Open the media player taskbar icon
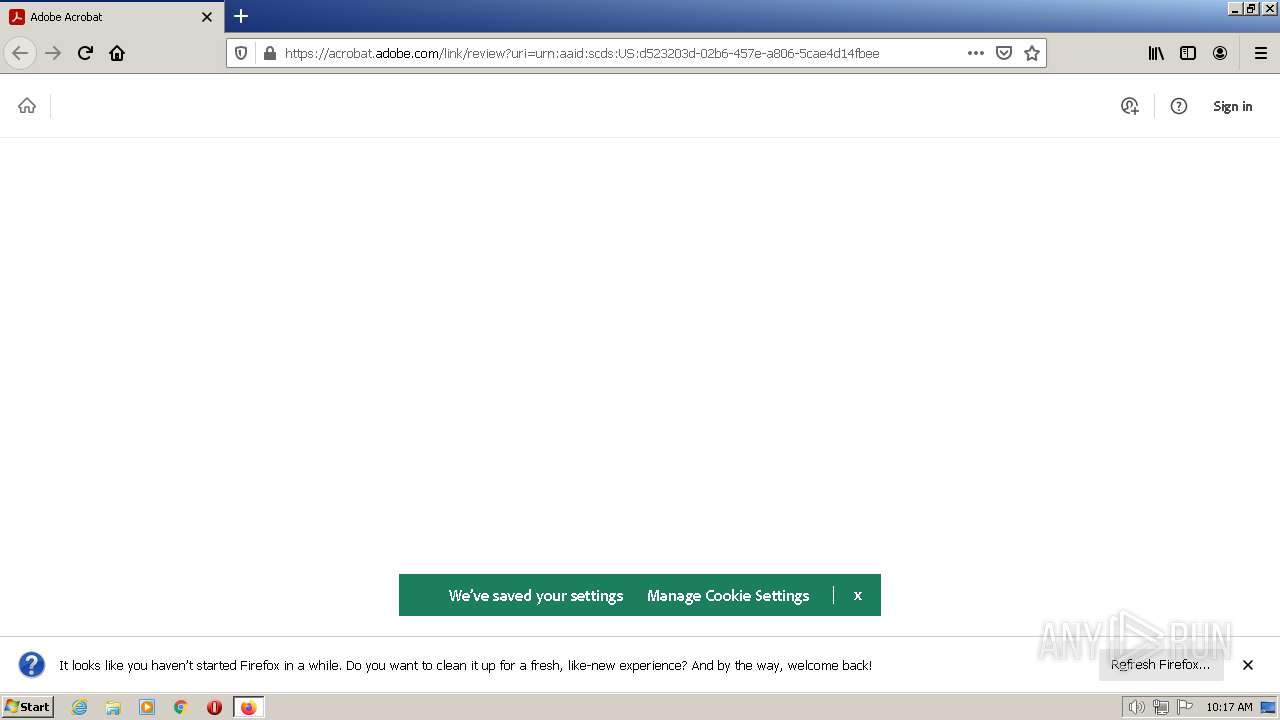Viewport: 1280px width, 720px height. tap(147, 707)
